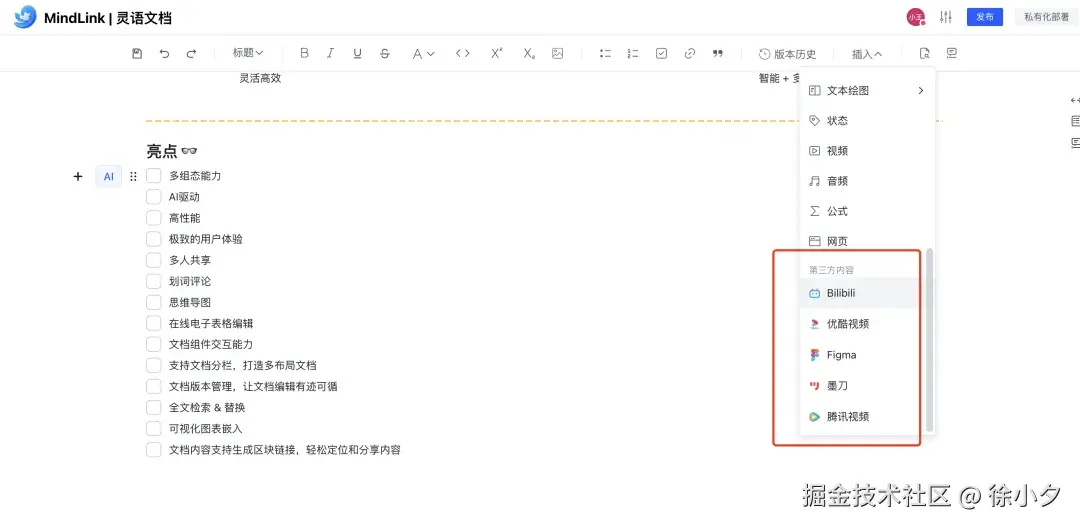Check the 思维导图 checkbox
The height and width of the screenshot is (527, 1080).
pyautogui.click(x=154, y=302)
